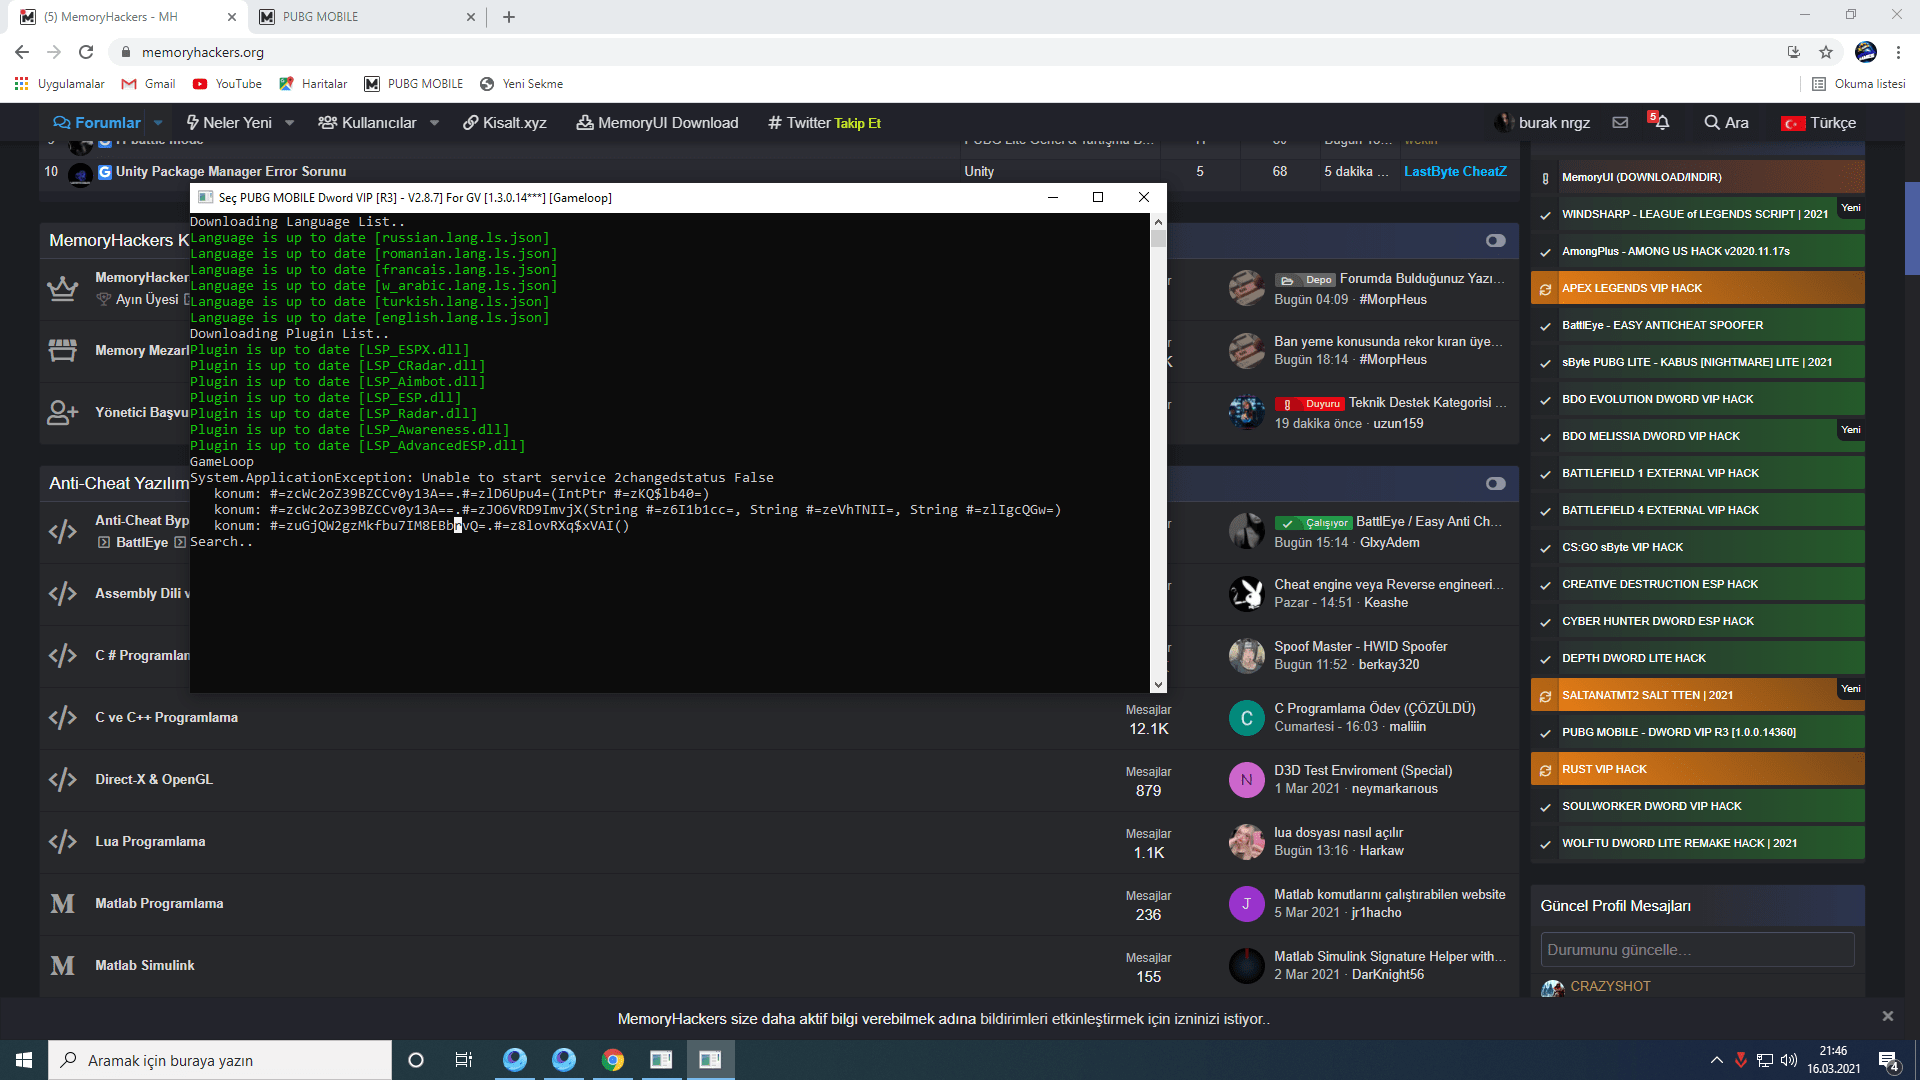Expand the Forumlar dropdown arrow
The image size is (1920, 1080).
coord(158,123)
